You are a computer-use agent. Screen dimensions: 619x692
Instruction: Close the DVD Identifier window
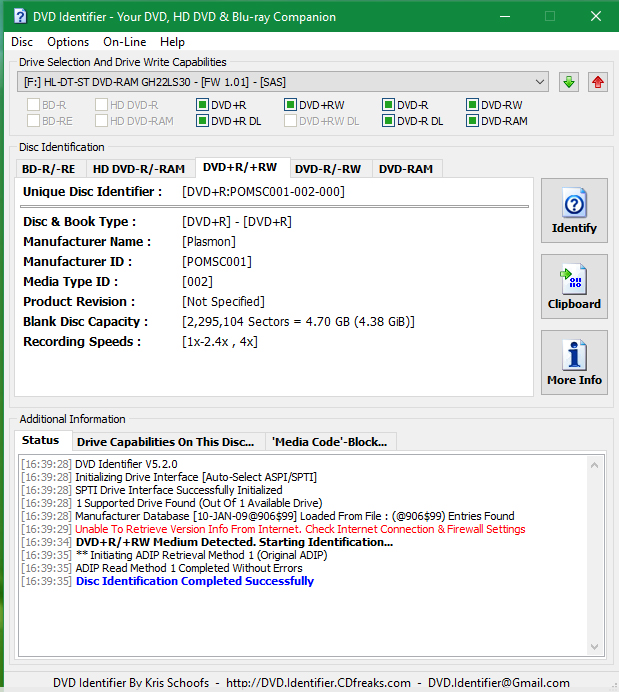pyautogui.click(x=596, y=16)
